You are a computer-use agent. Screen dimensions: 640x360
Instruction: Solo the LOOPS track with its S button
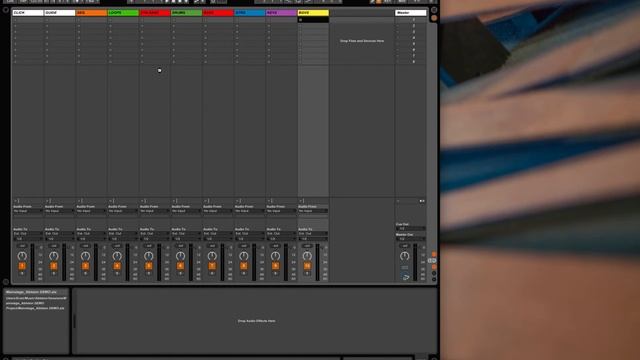[x=117, y=273]
